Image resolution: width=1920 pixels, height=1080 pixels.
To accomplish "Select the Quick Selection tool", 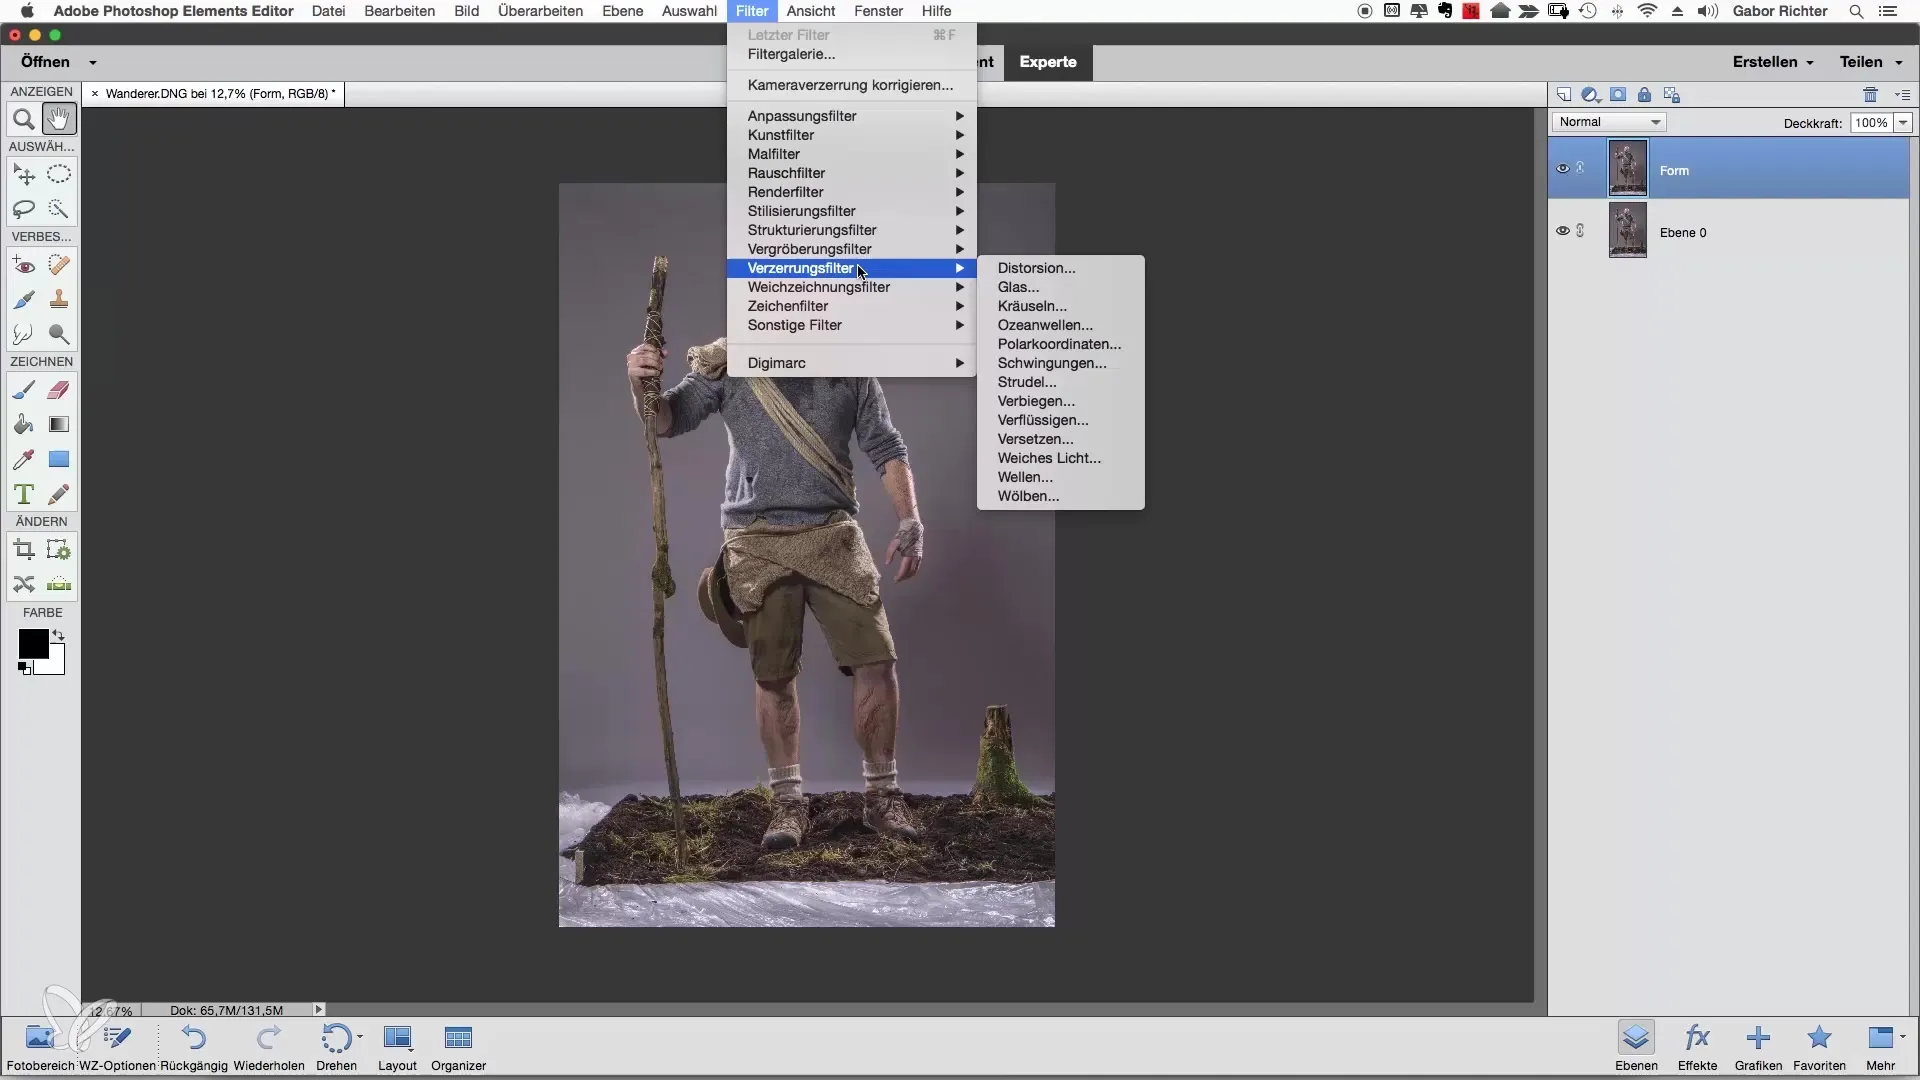I will (x=59, y=209).
